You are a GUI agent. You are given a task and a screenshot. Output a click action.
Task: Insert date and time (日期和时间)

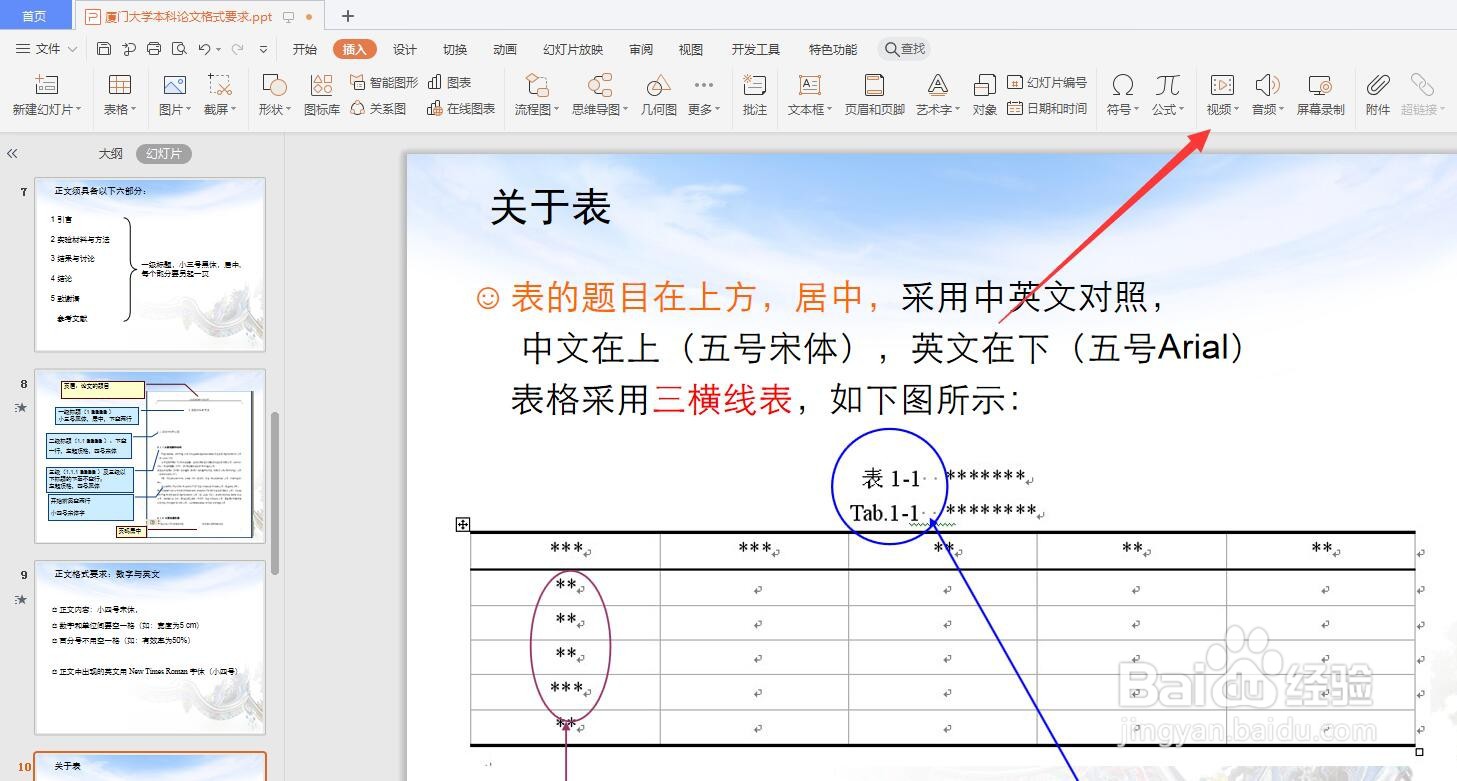1046,108
